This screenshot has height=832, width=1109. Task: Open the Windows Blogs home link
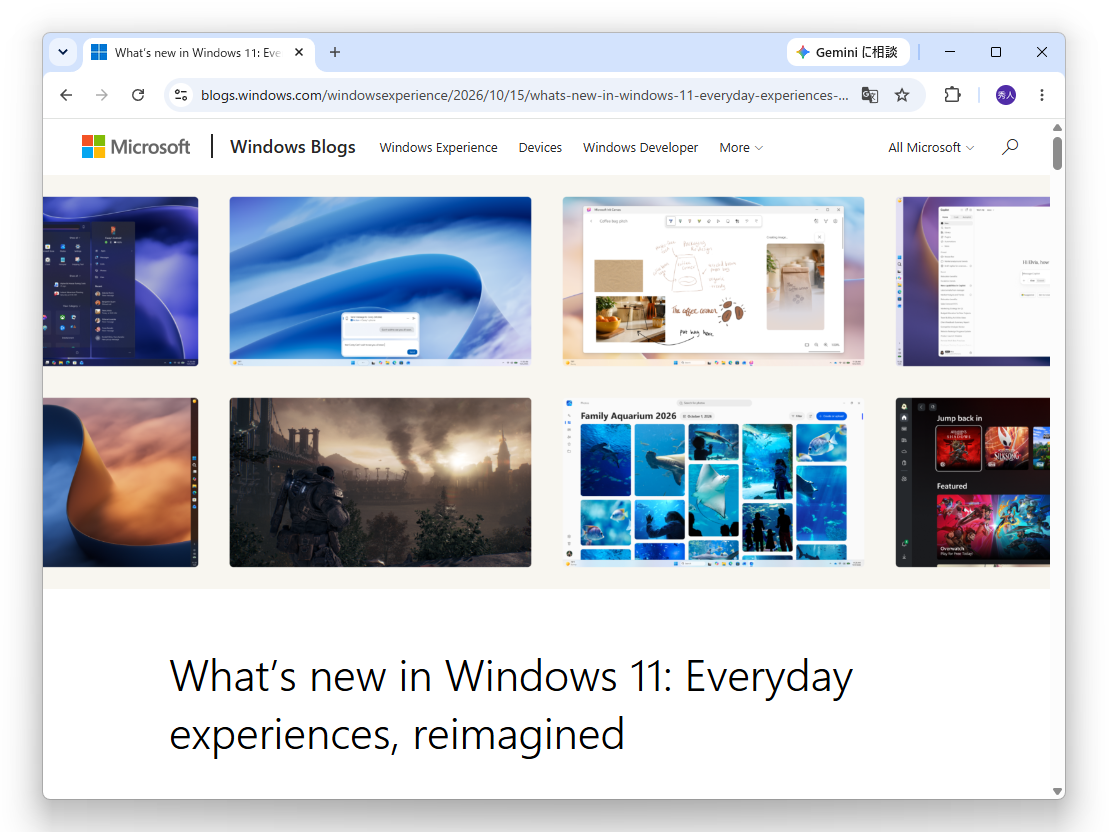[x=293, y=146]
